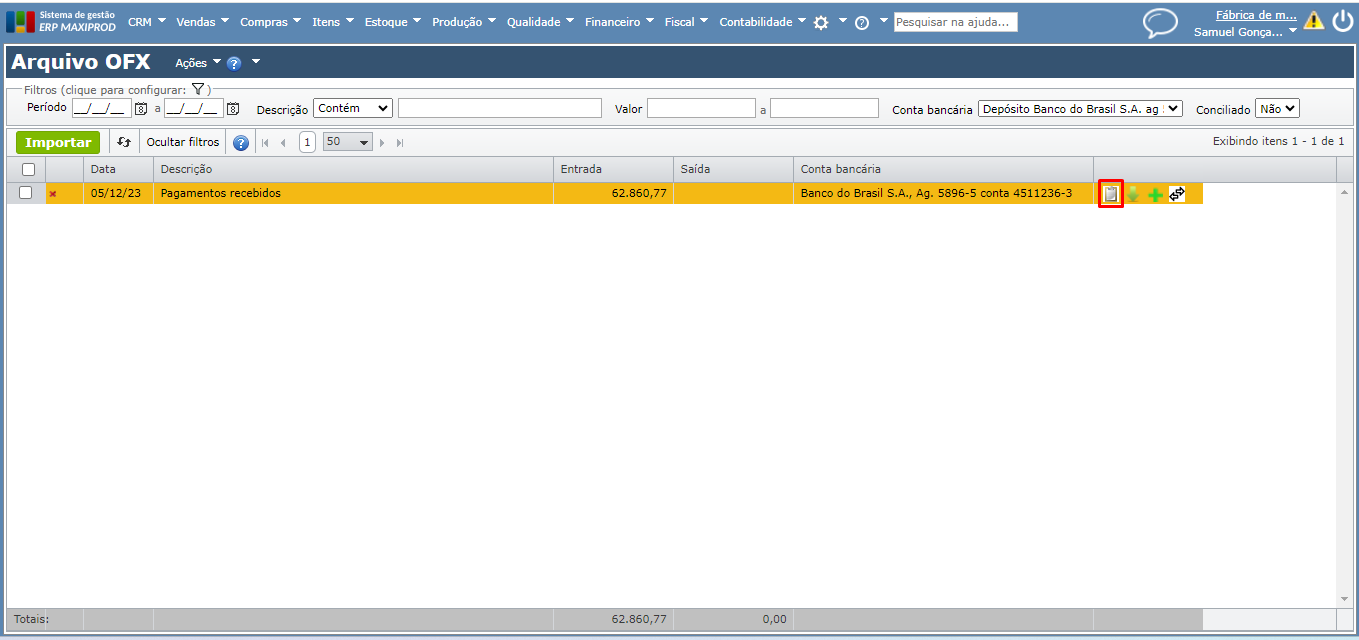The image size is (1359, 640).
Task: Click the refresh arrows icon next to Importar
Action: coord(124,142)
